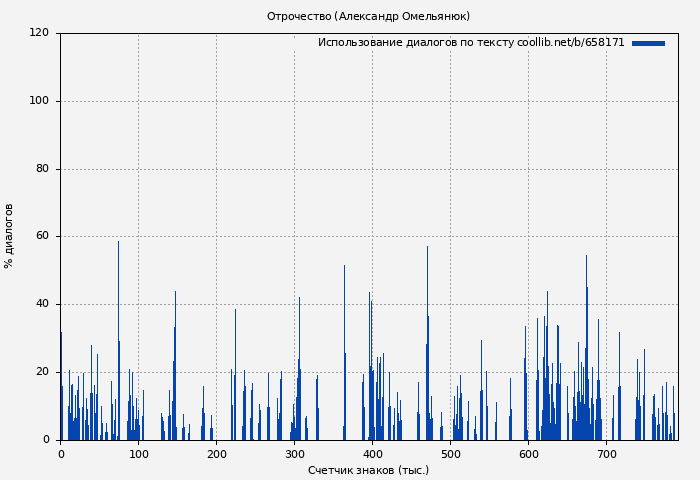Screen dimensions: 700x480
Task: Click the 60 tick label on y-axis
Action: pos(42,237)
